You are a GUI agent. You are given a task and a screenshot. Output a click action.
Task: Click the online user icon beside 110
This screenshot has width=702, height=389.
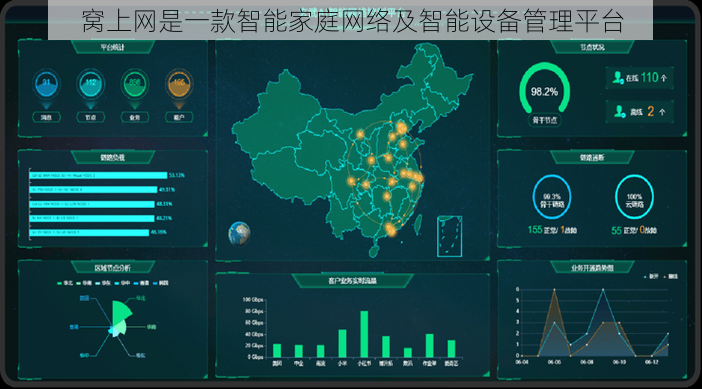tap(618, 78)
